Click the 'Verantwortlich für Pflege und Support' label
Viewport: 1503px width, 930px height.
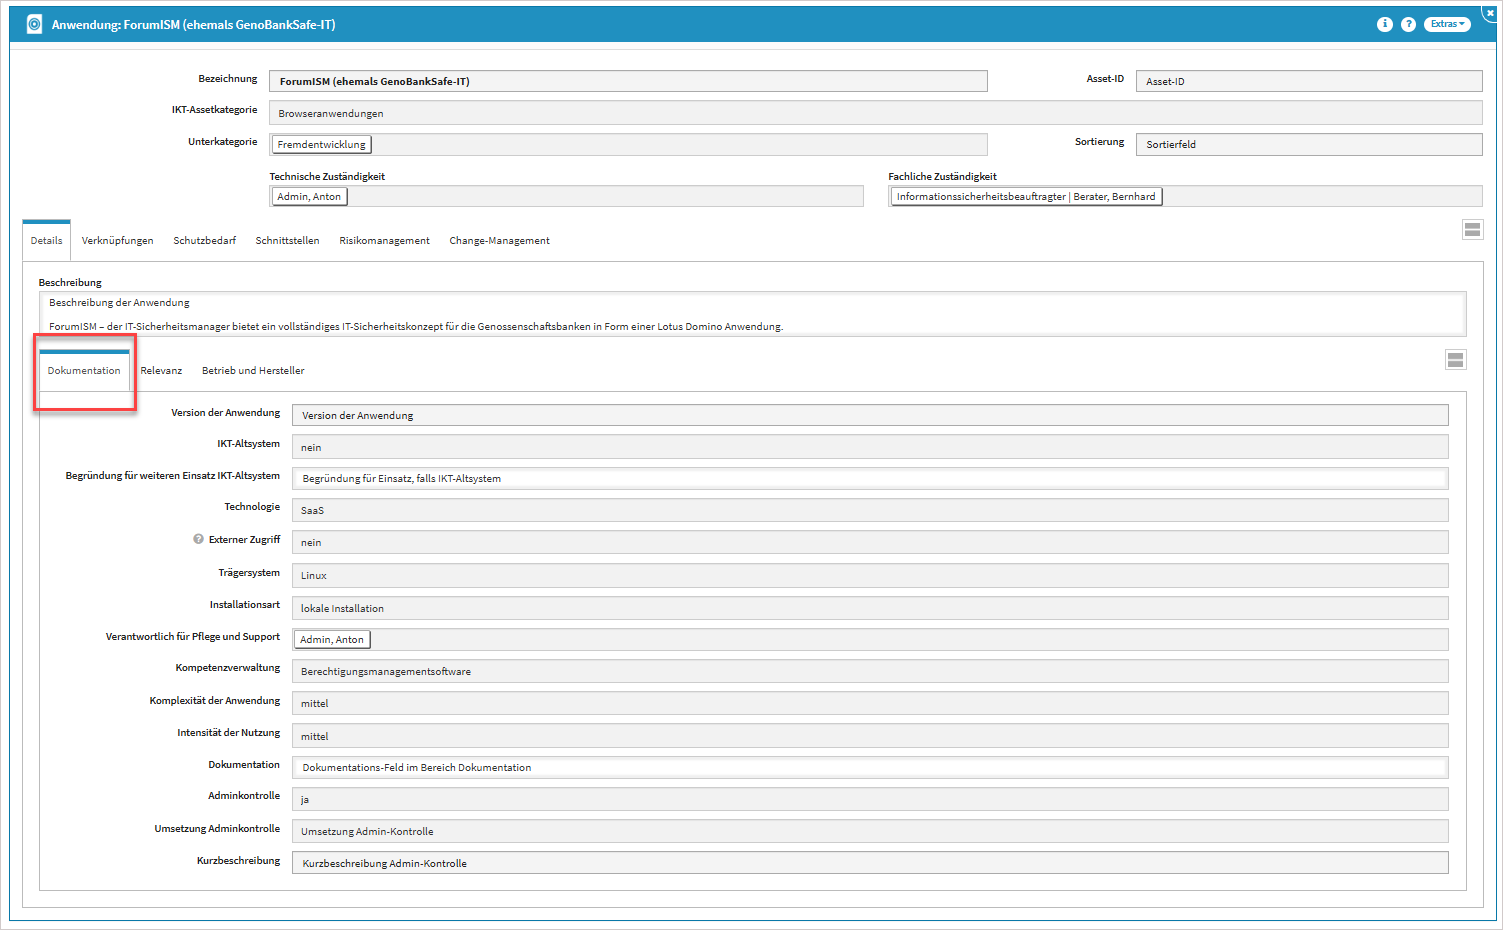pyautogui.click(x=193, y=637)
